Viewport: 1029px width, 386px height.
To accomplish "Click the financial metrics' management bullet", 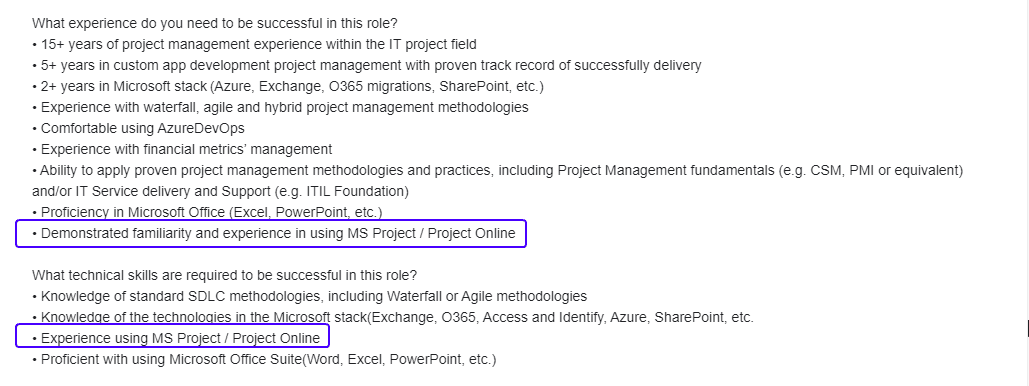I will point(182,150).
